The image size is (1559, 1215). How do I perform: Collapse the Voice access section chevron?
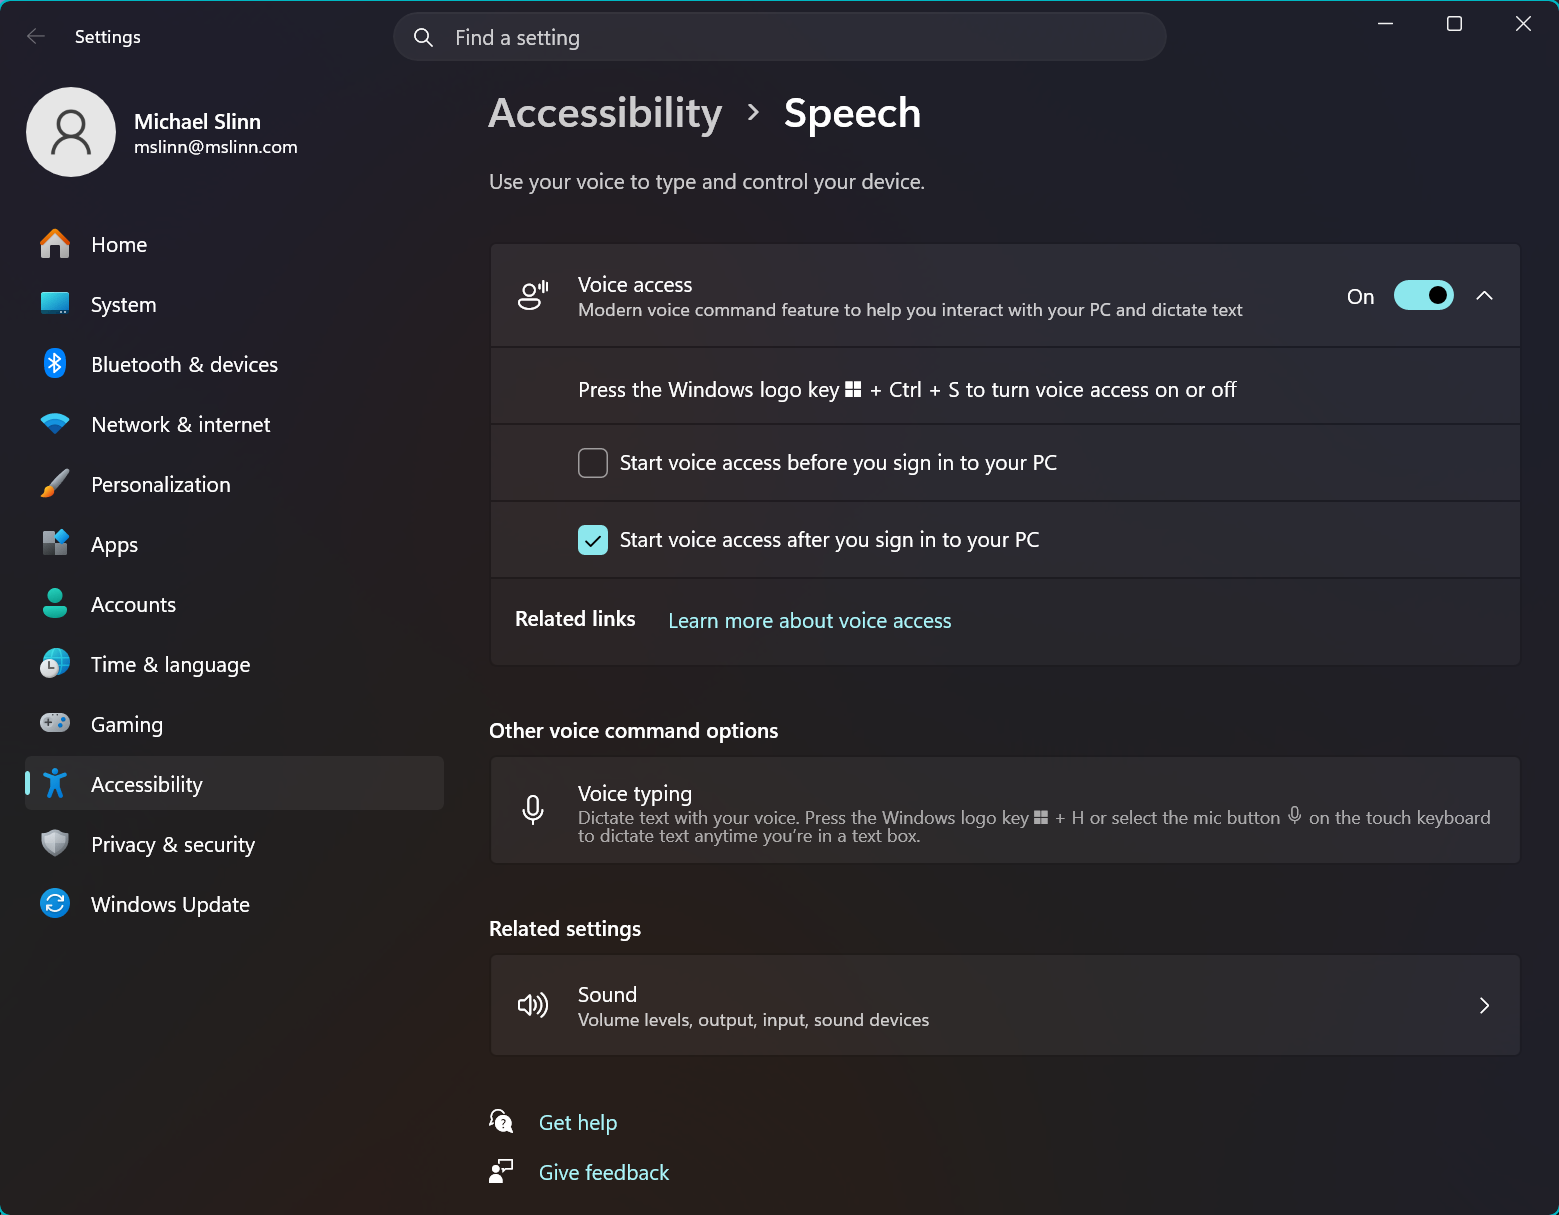(1484, 296)
